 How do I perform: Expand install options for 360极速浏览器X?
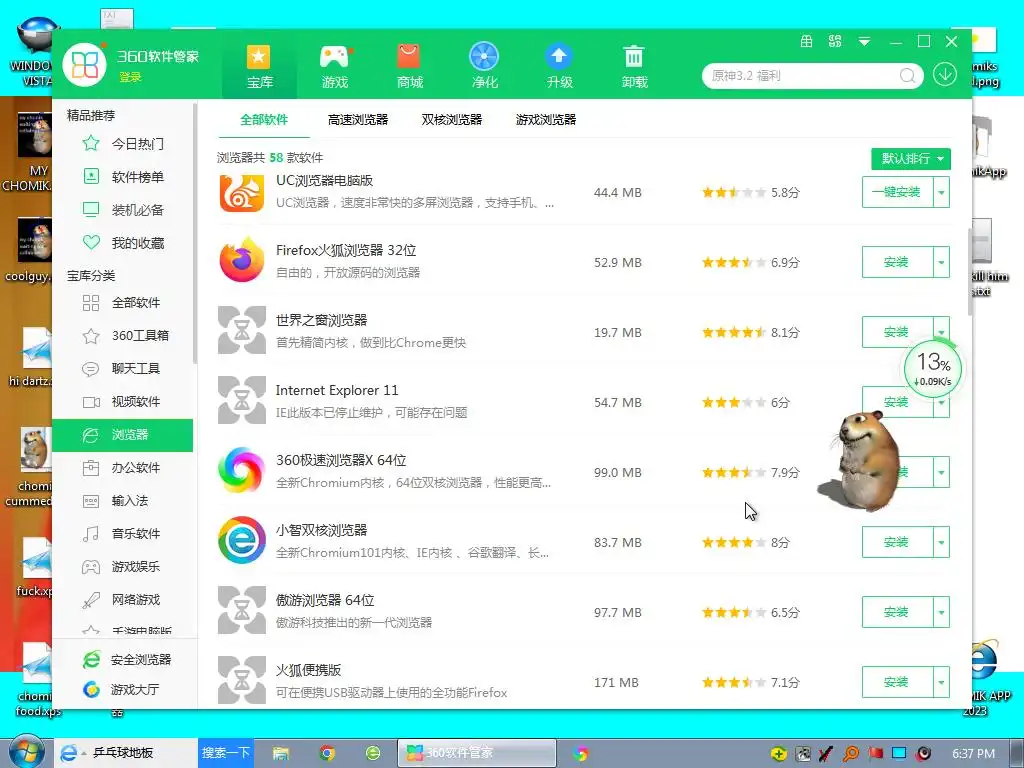coord(941,472)
